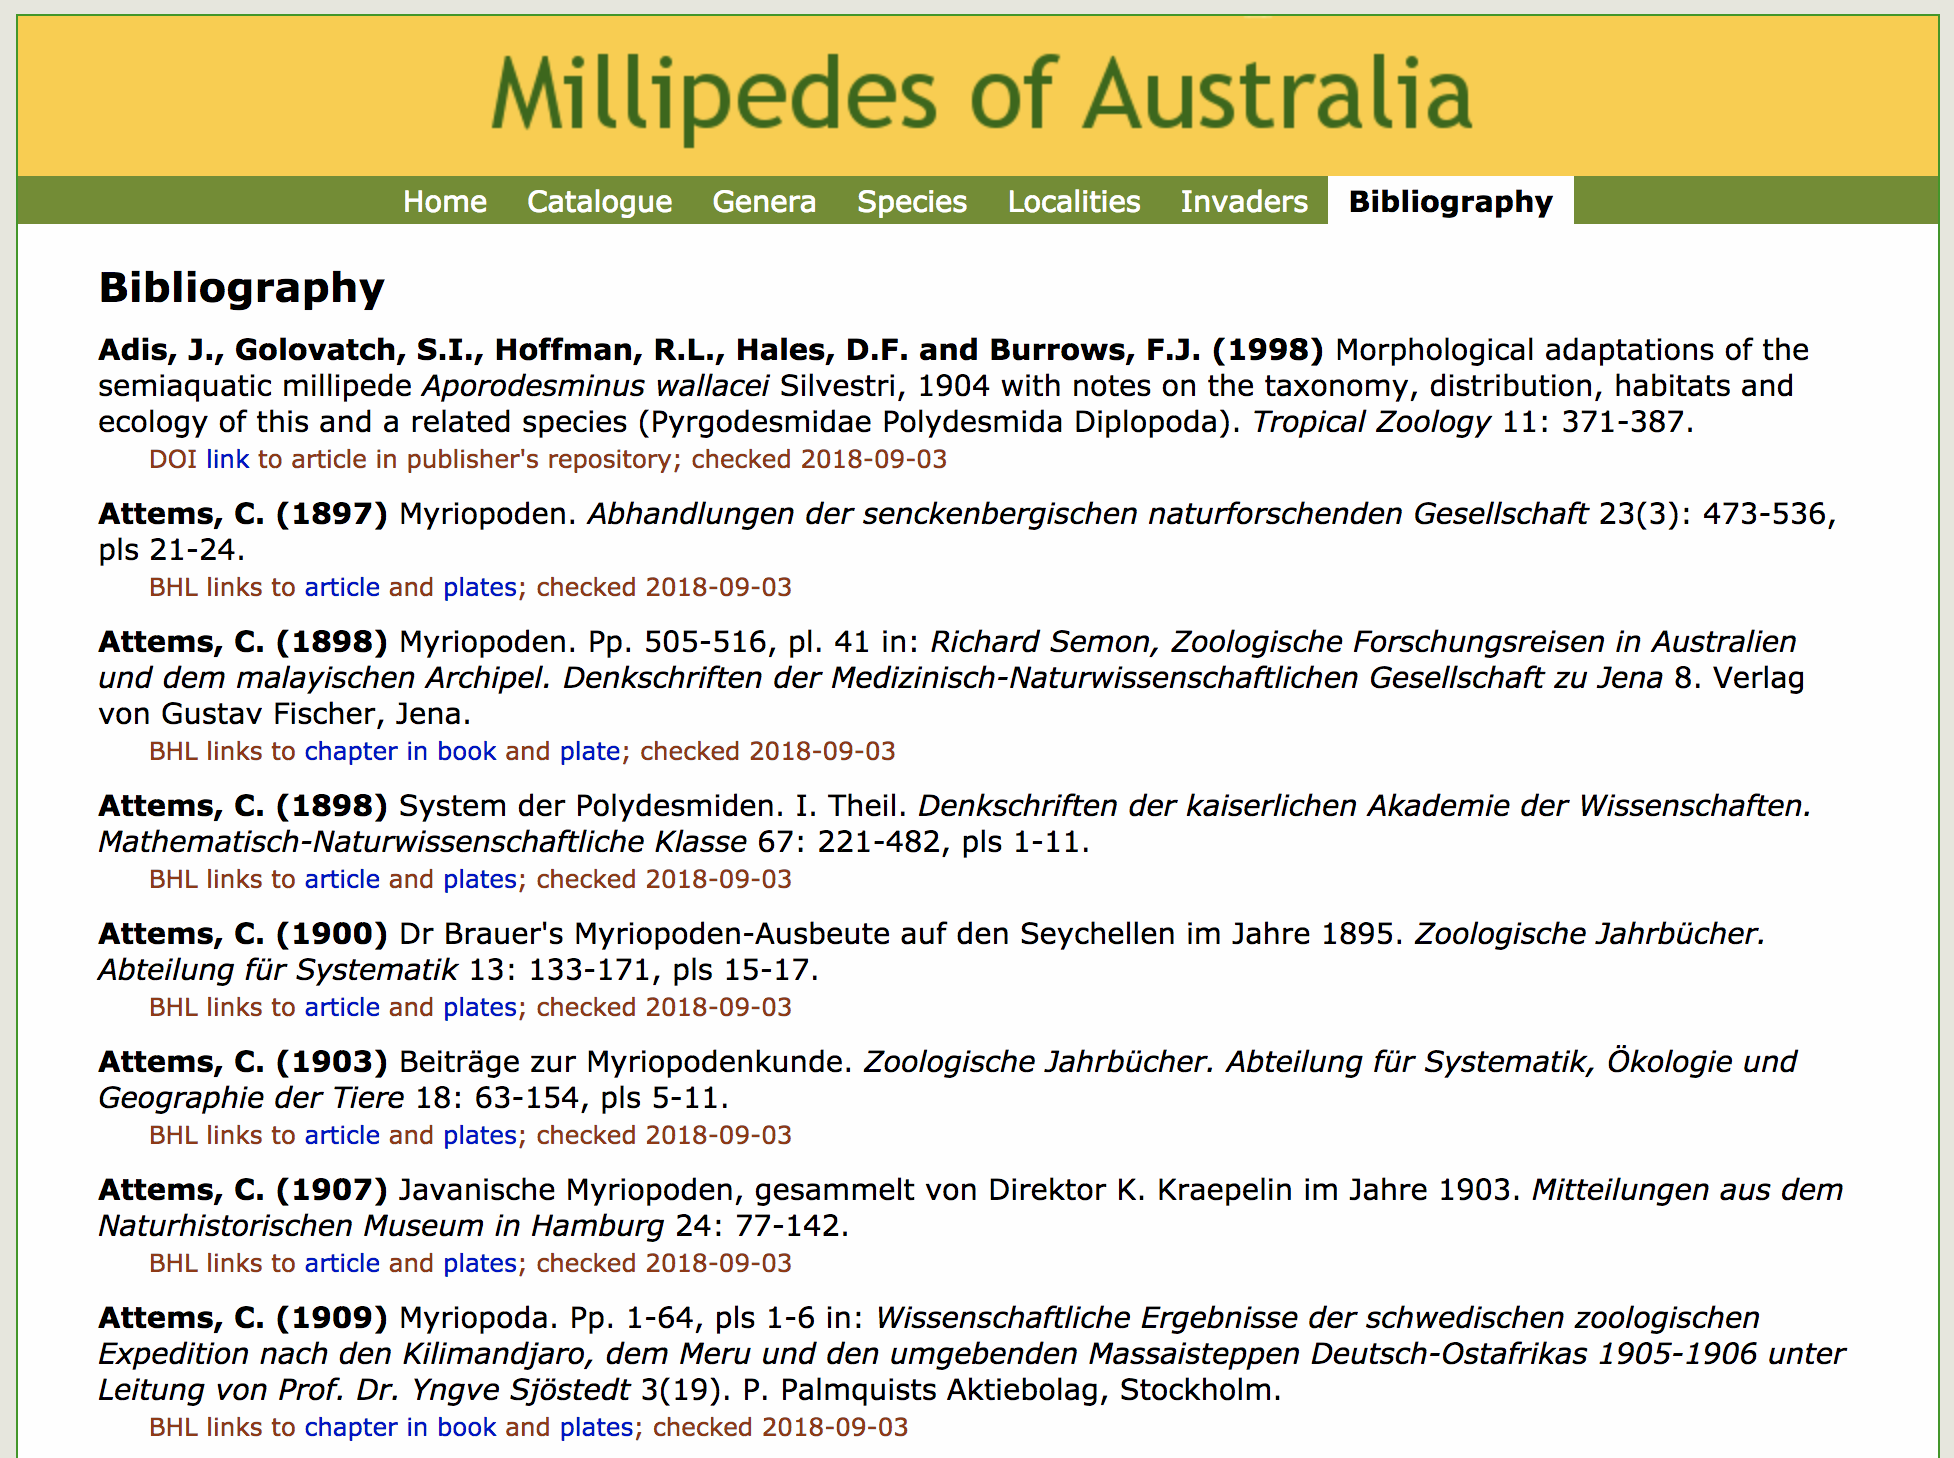This screenshot has height=1458, width=1954.
Task: Open plate link for Attems 1898 Semon entry
Action: pos(589,751)
